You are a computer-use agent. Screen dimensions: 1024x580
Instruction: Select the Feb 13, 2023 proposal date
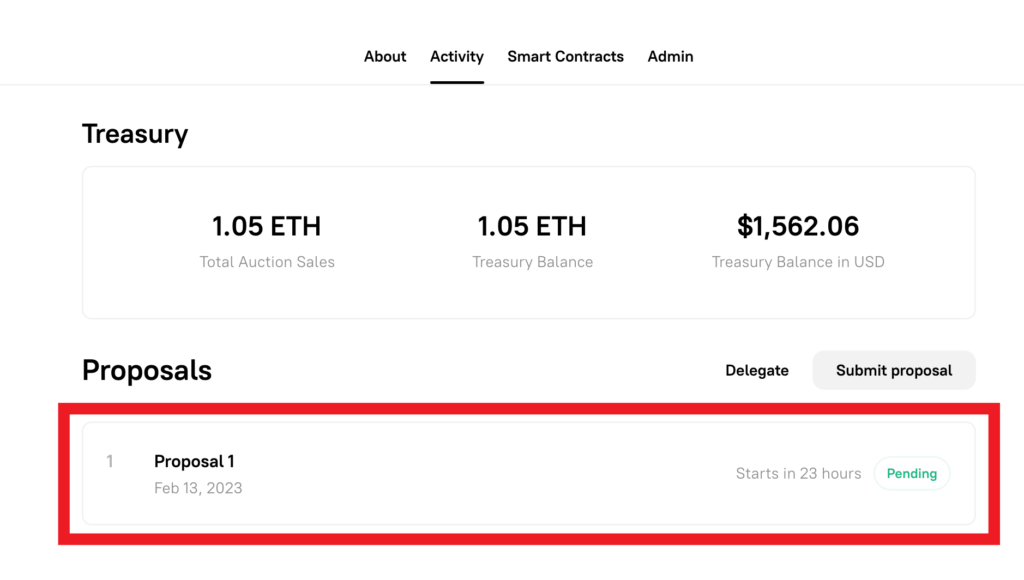pos(198,488)
